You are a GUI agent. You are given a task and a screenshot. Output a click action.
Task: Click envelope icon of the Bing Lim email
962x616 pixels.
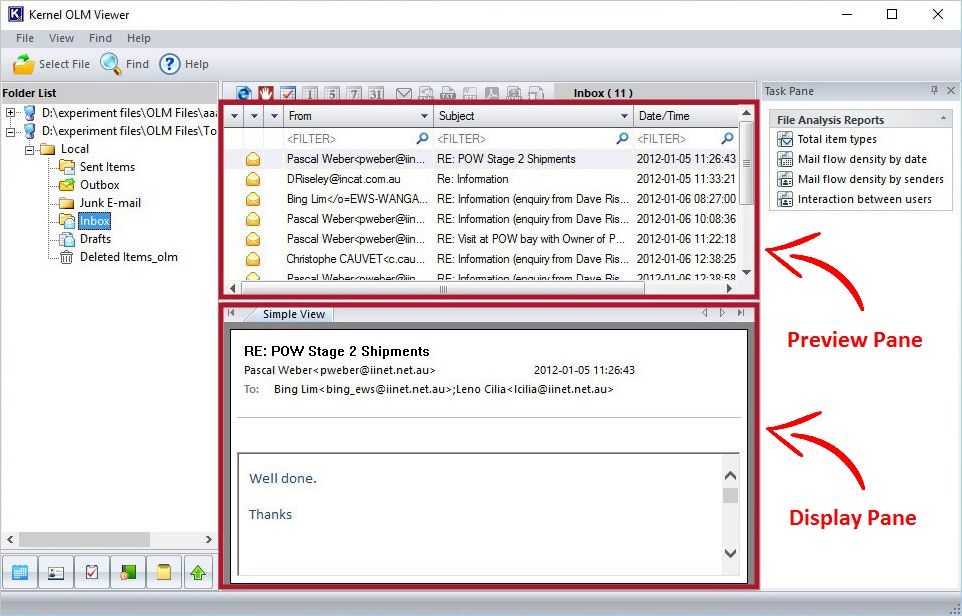253,199
